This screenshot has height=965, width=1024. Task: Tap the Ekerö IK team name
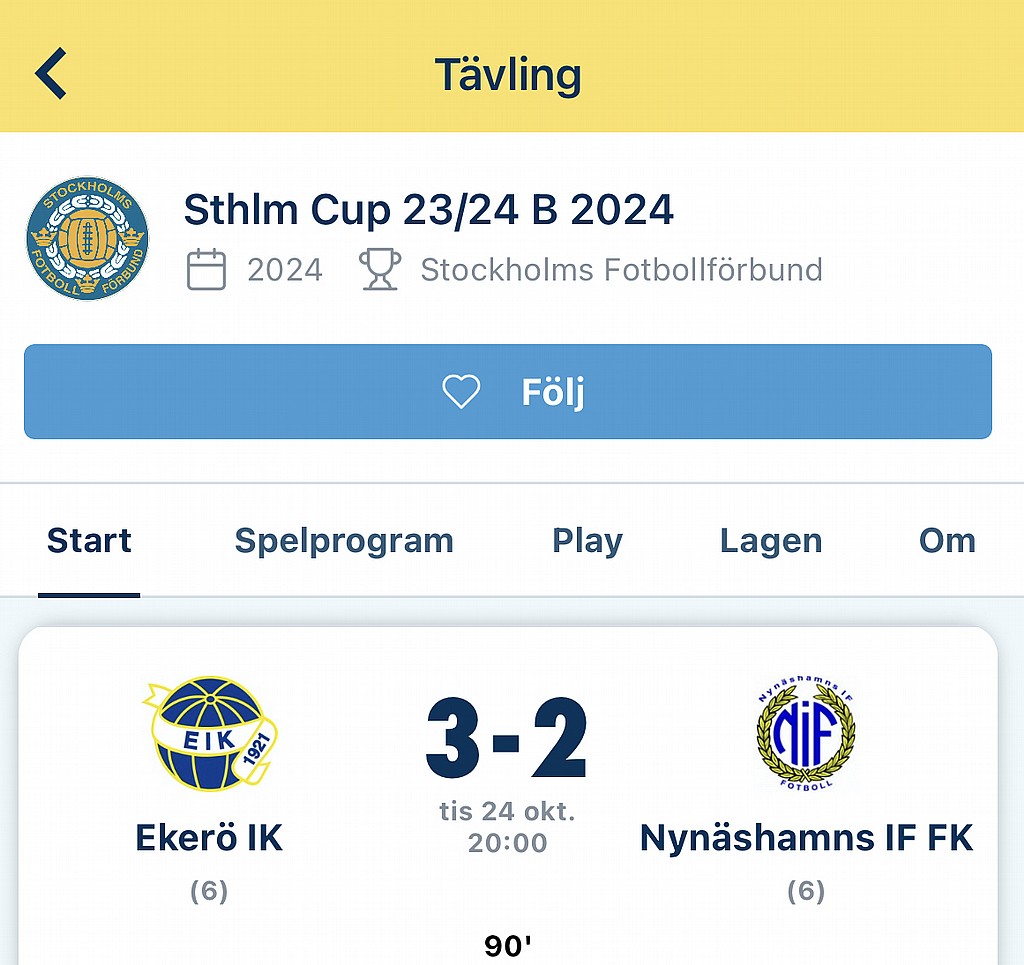click(x=209, y=838)
